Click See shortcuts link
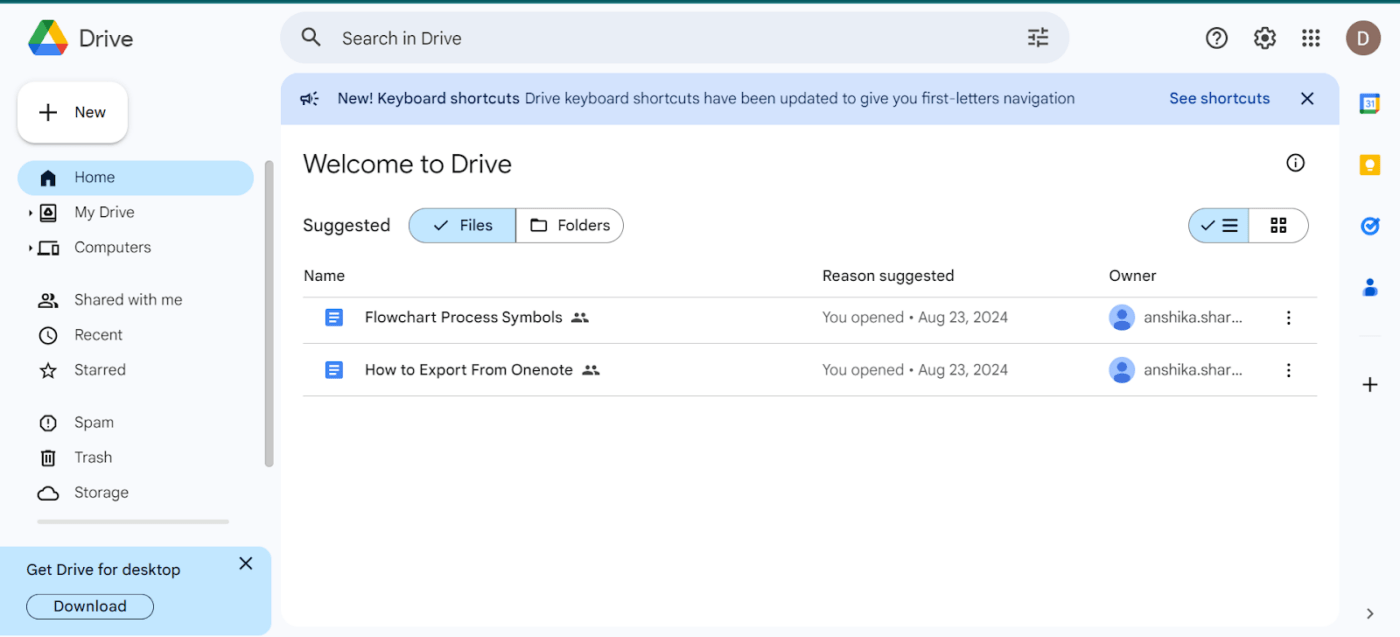 coord(1219,98)
